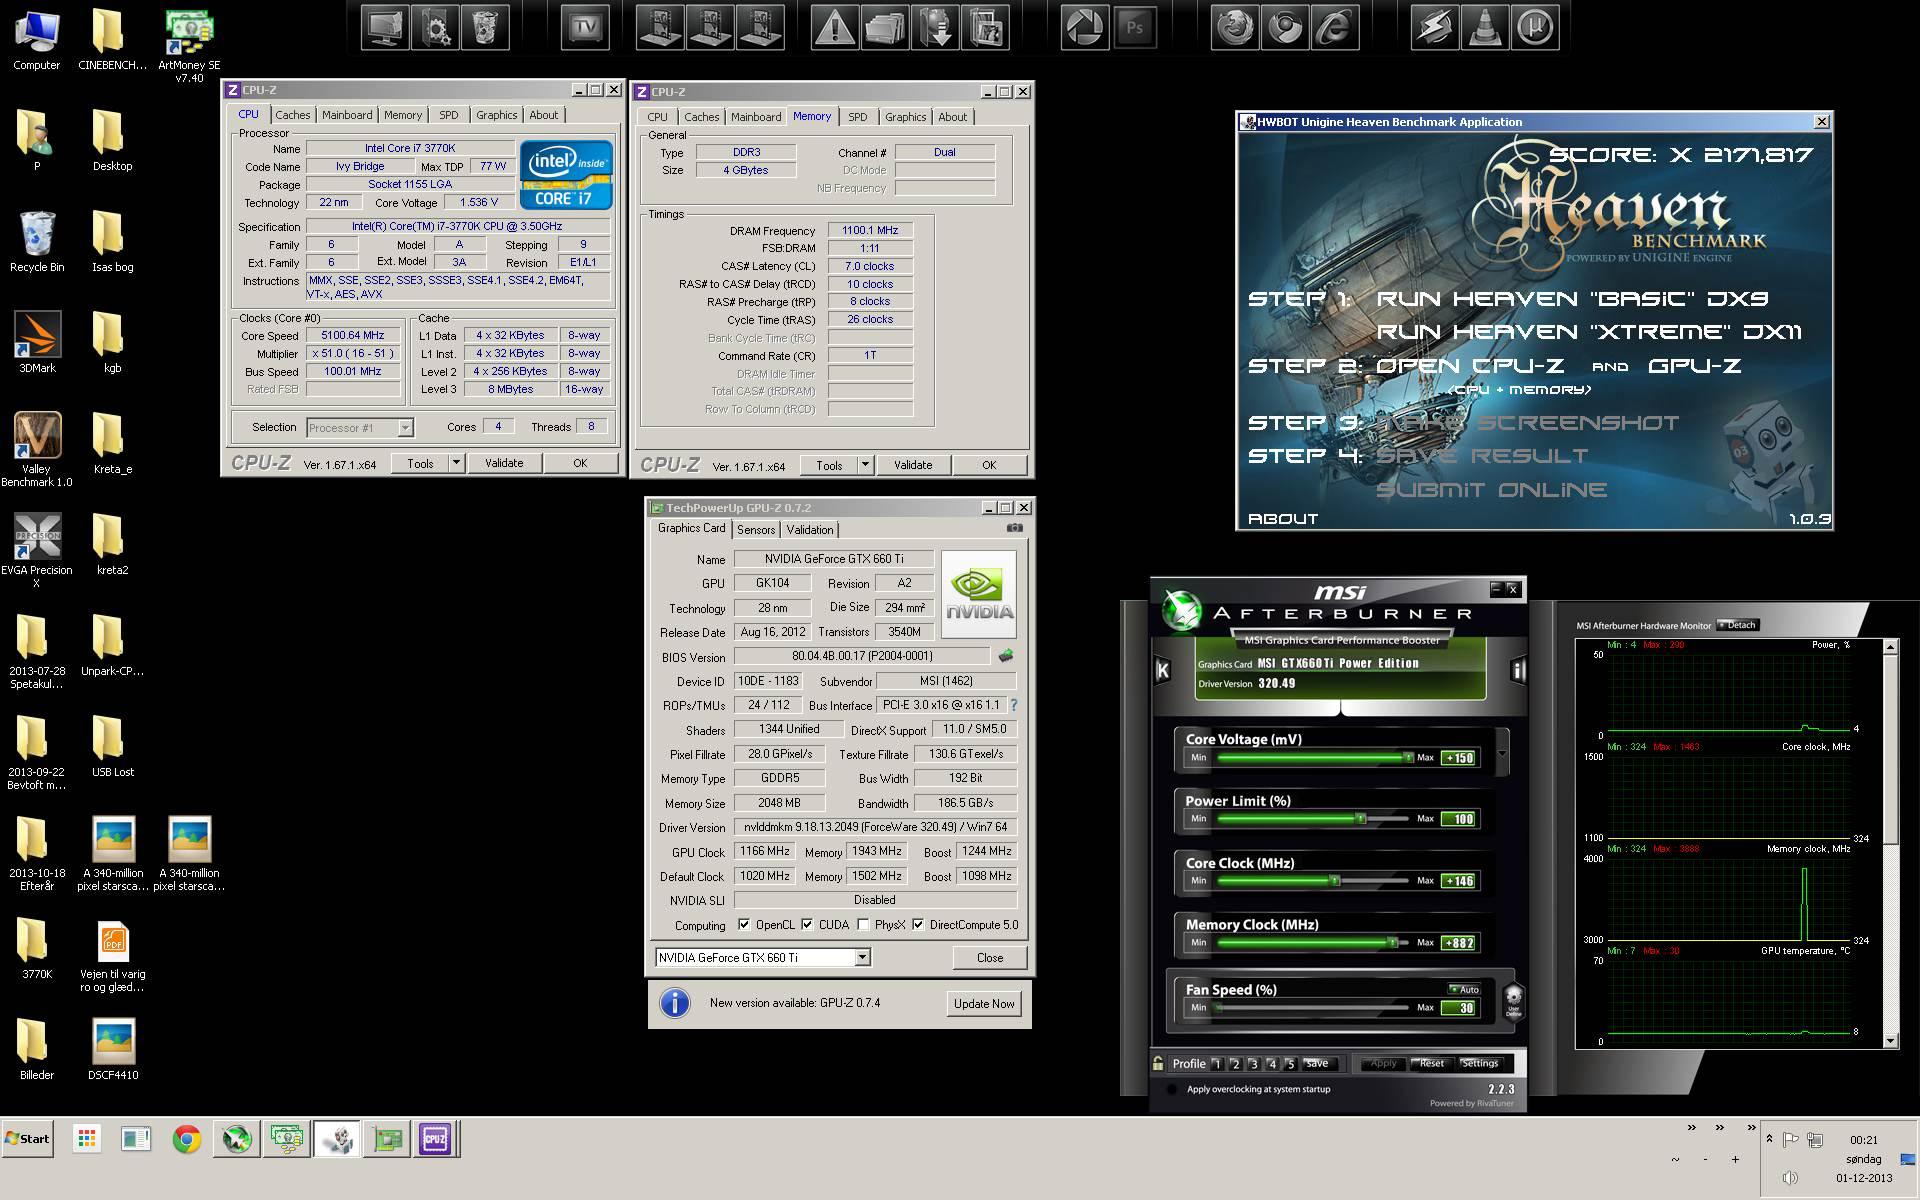Click Afterburner Kombustor K icon
Image resolution: width=1920 pixels, height=1200 pixels.
click(1162, 670)
